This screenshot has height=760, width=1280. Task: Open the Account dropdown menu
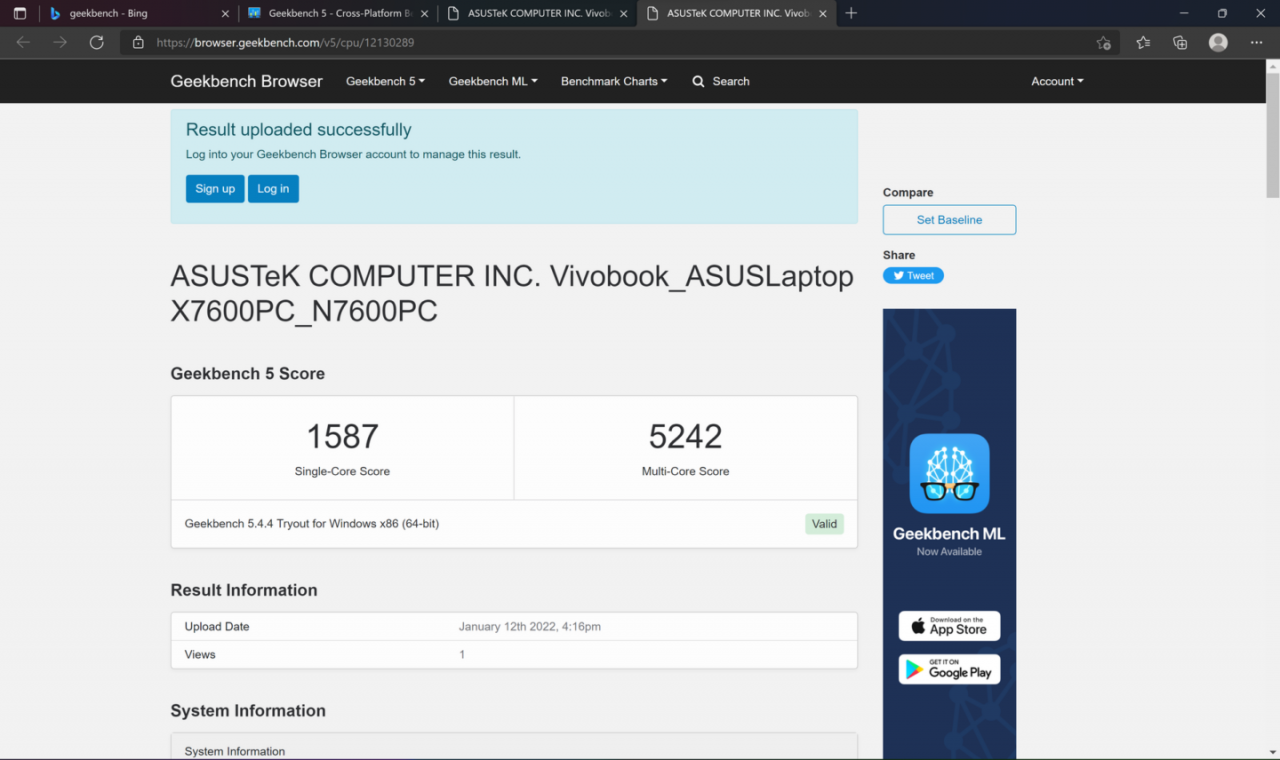pyautogui.click(x=1057, y=81)
